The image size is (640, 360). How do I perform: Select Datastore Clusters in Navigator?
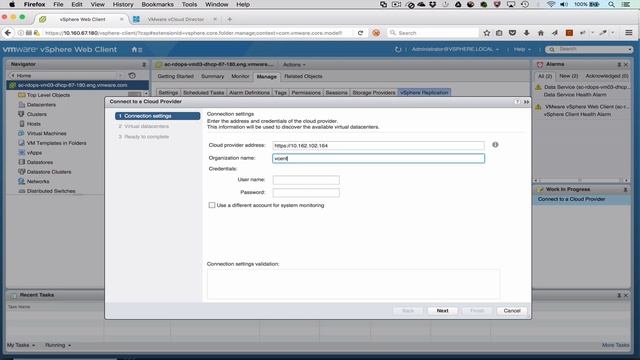point(49,172)
